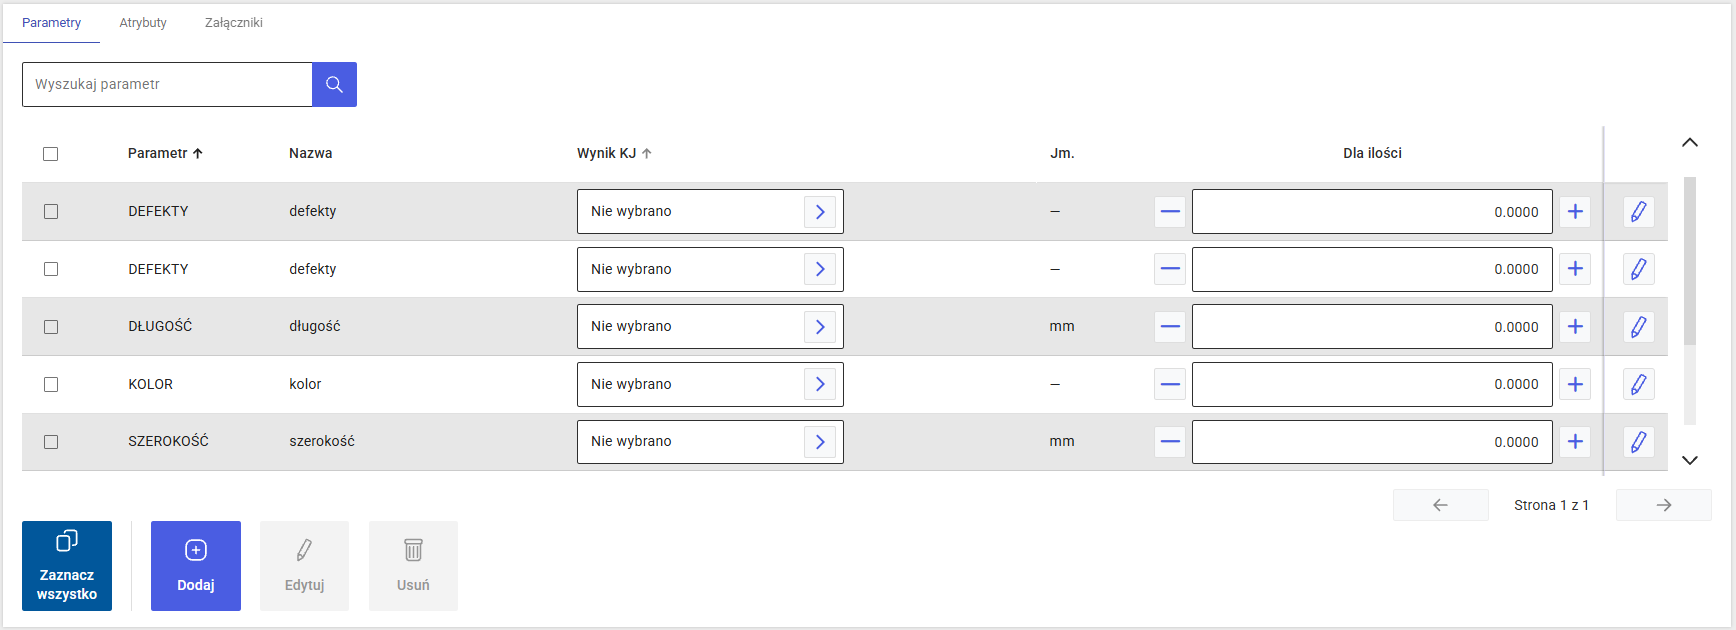The image size is (1736, 630).
Task: Click the Dodaj add icon button
Action: tap(196, 566)
